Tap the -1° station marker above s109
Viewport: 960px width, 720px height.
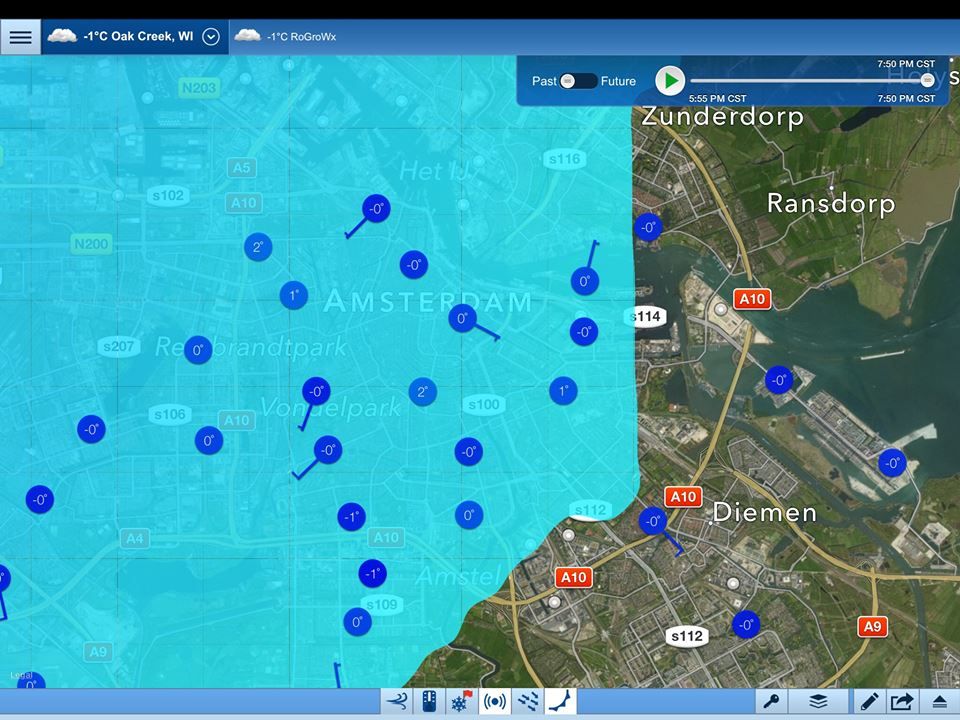click(372, 574)
